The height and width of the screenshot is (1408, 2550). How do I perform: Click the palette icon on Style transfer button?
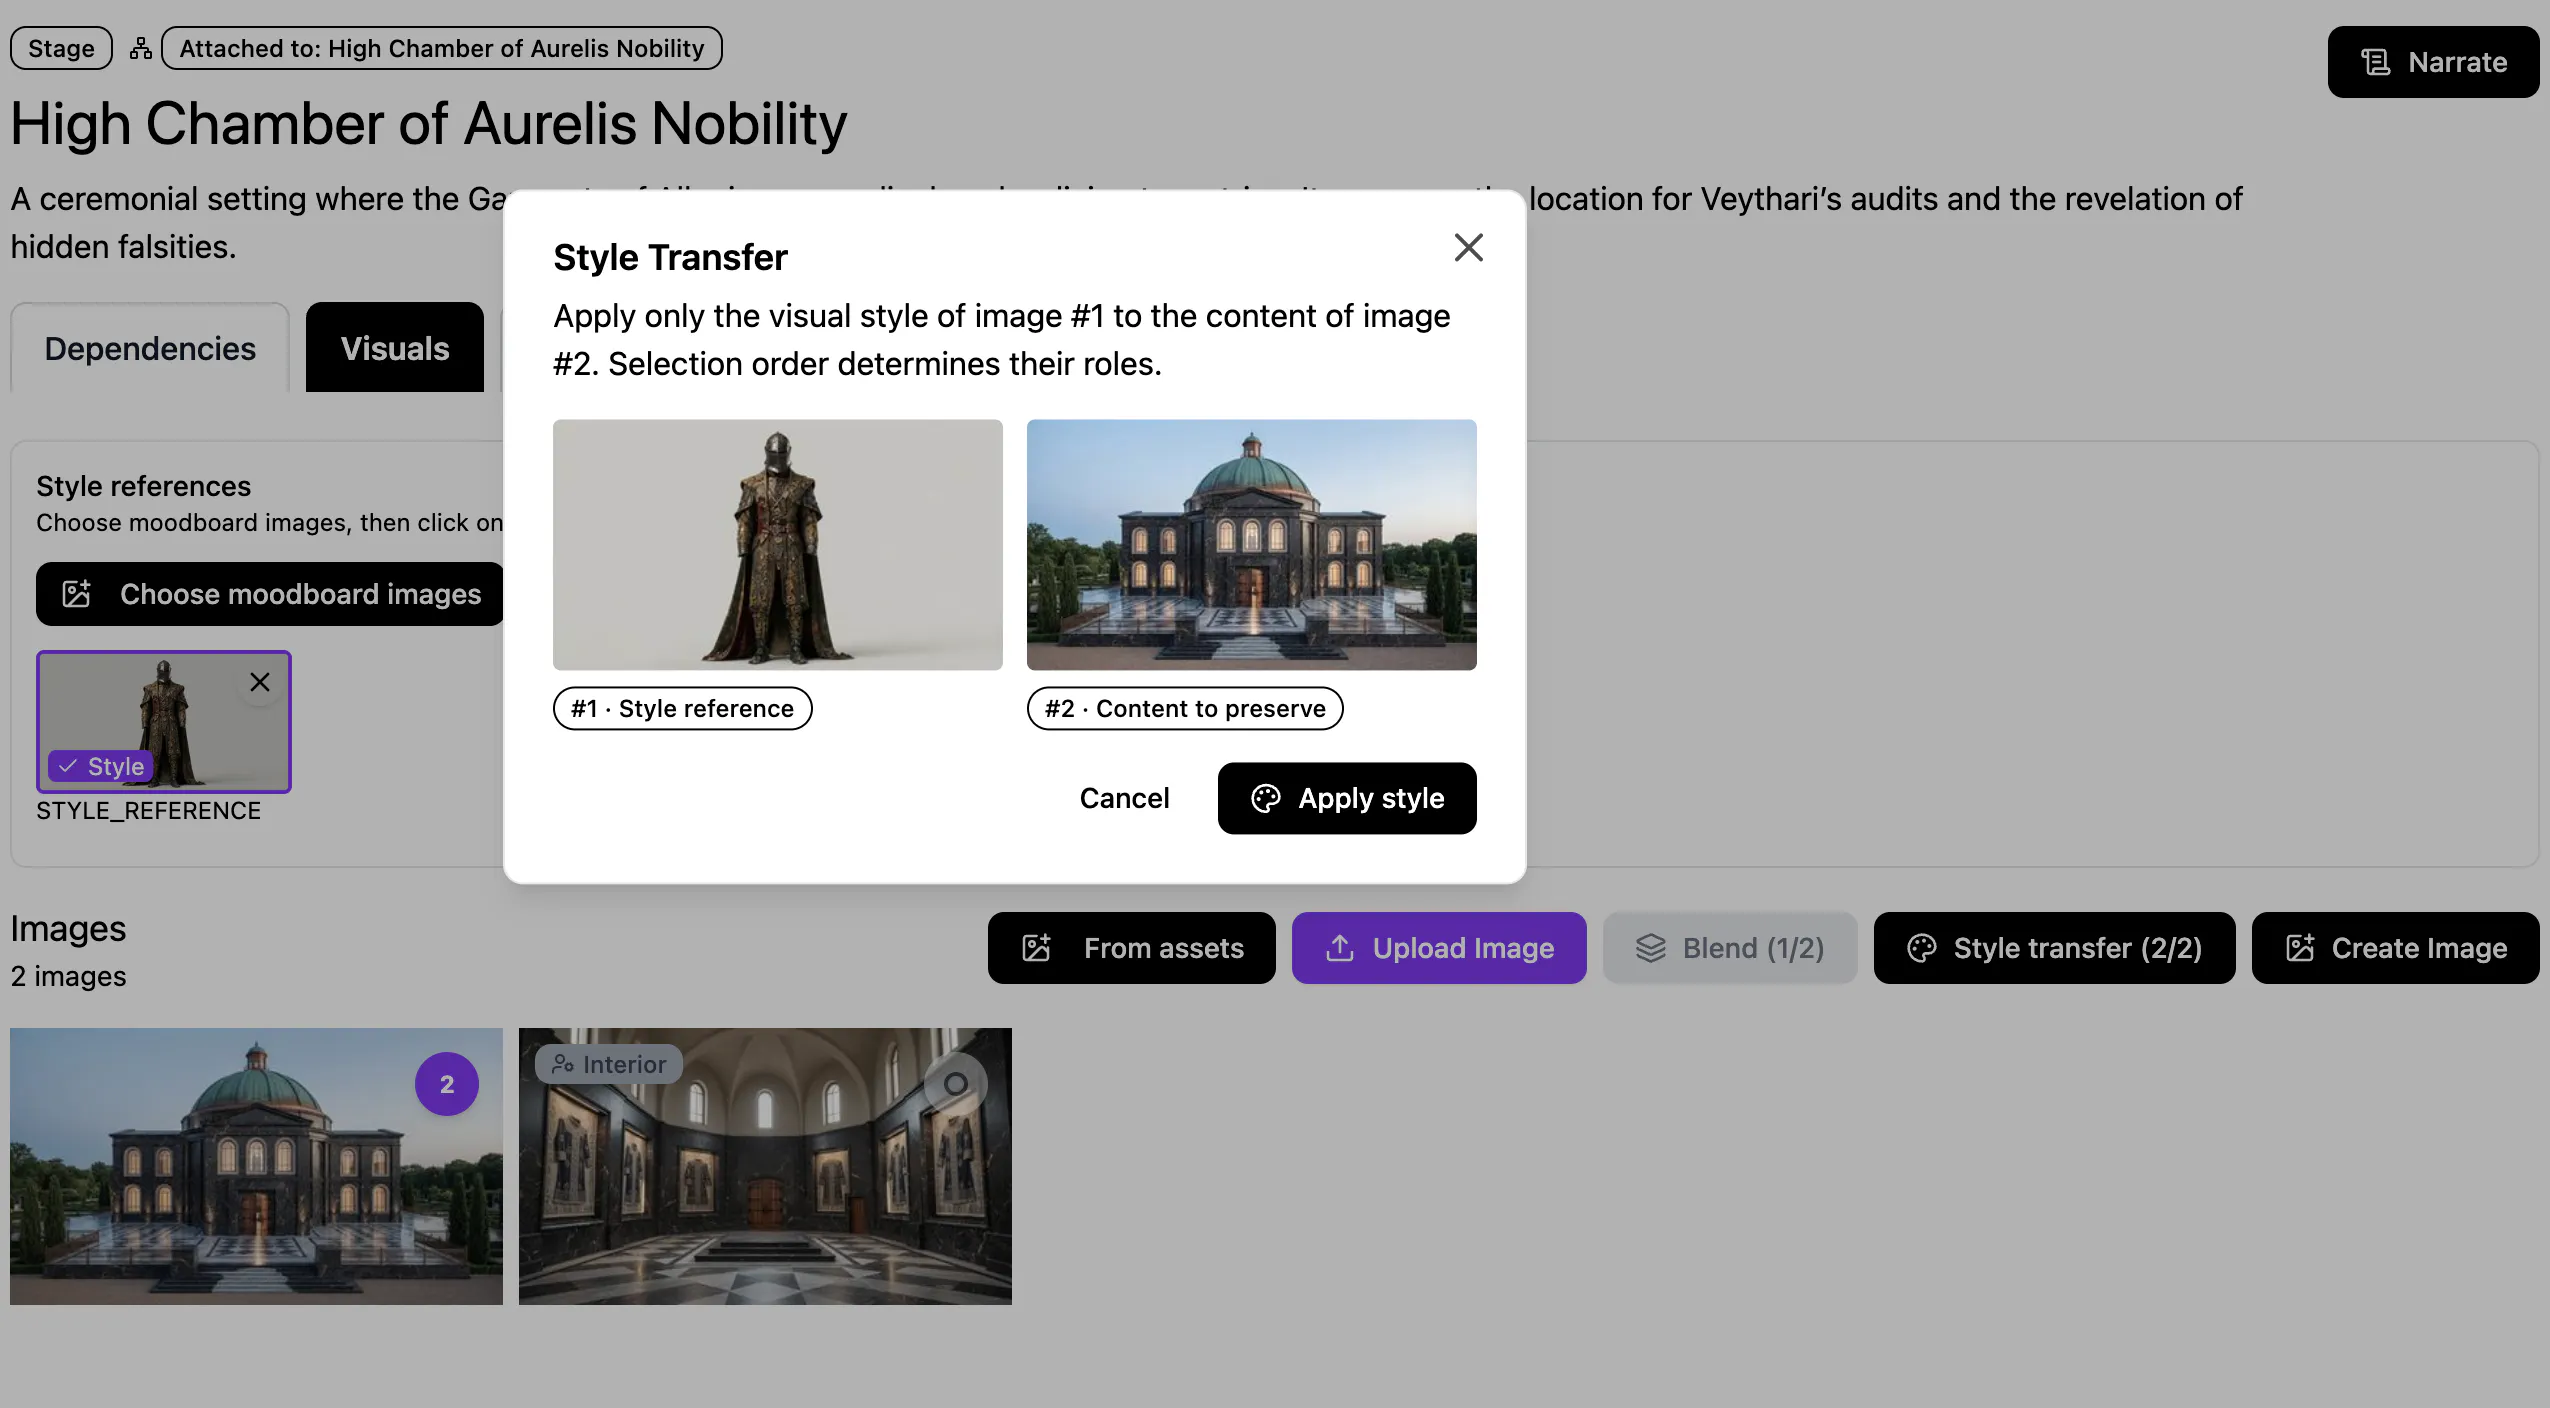tap(1922, 948)
